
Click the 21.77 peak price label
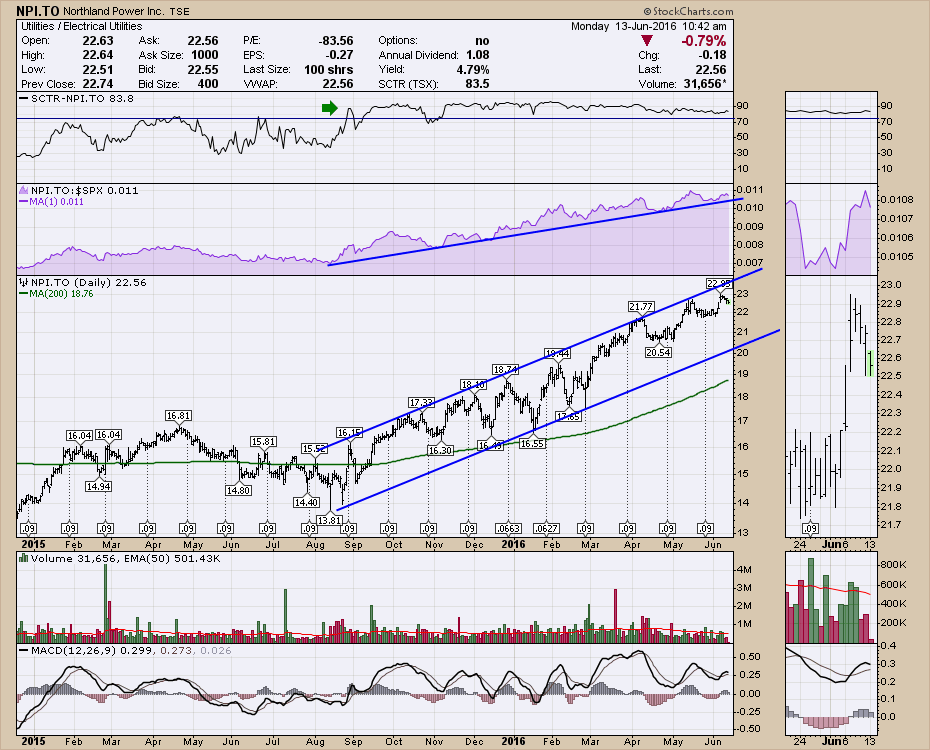(x=641, y=307)
